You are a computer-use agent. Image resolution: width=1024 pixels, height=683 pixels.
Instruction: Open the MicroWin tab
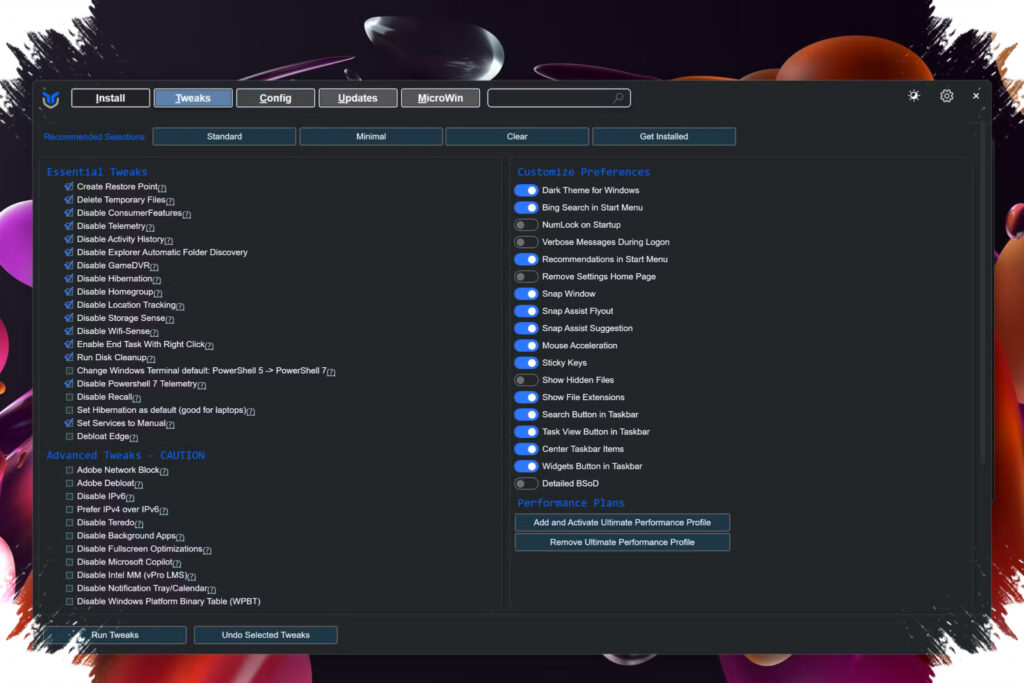coord(440,98)
